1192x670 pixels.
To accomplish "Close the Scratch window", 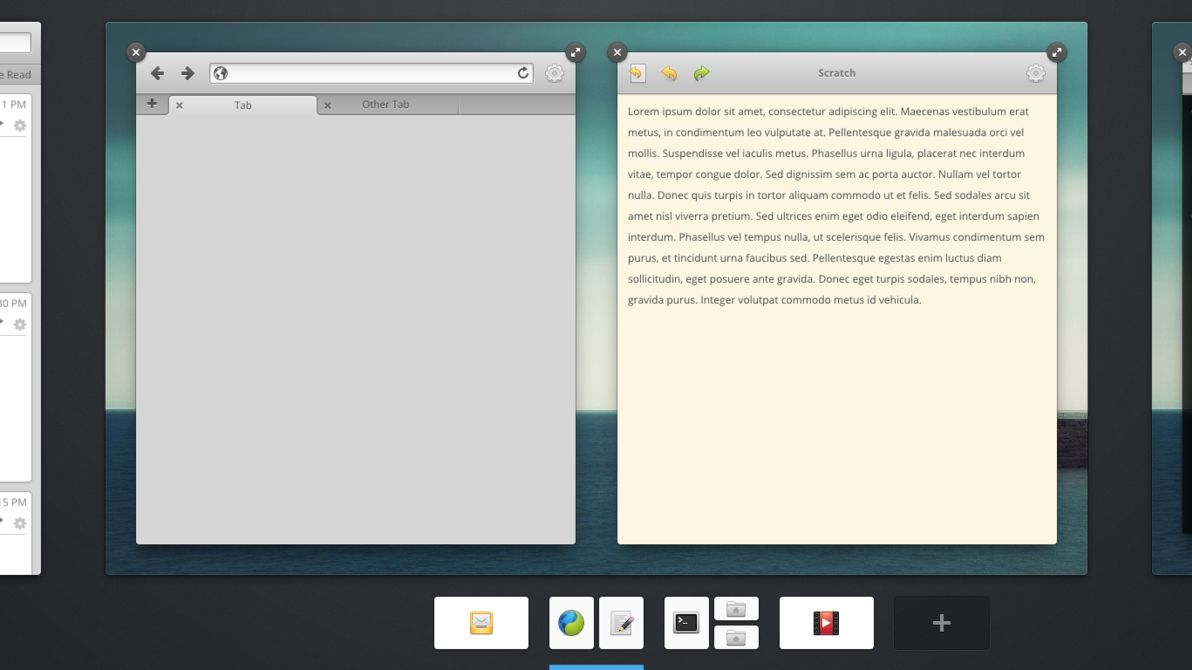I will pos(617,52).
